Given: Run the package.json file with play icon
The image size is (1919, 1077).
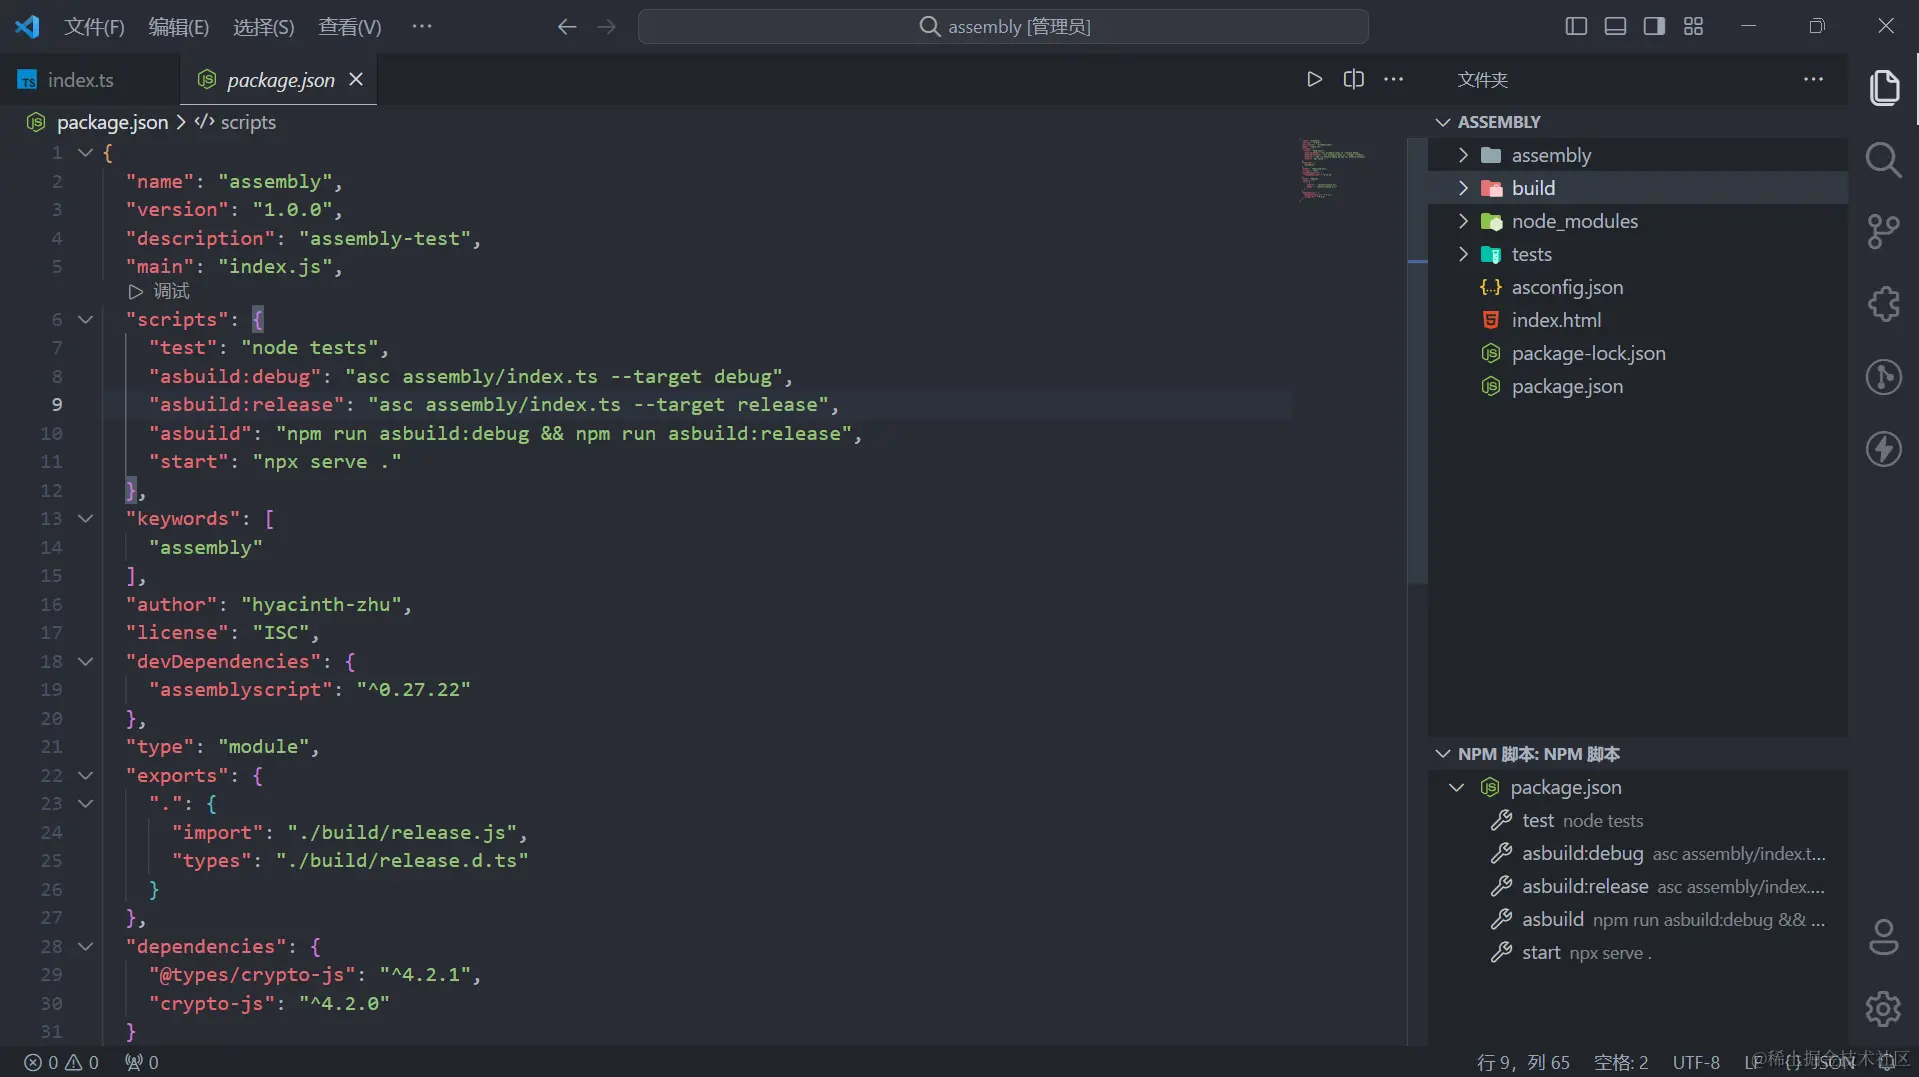Looking at the screenshot, I should [1314, 79].
